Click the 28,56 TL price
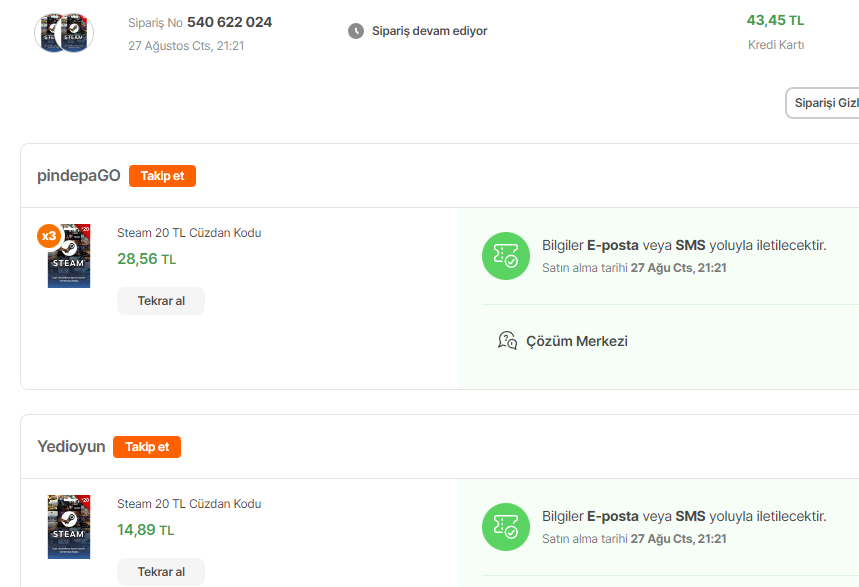859x587 pixels. 147,259
